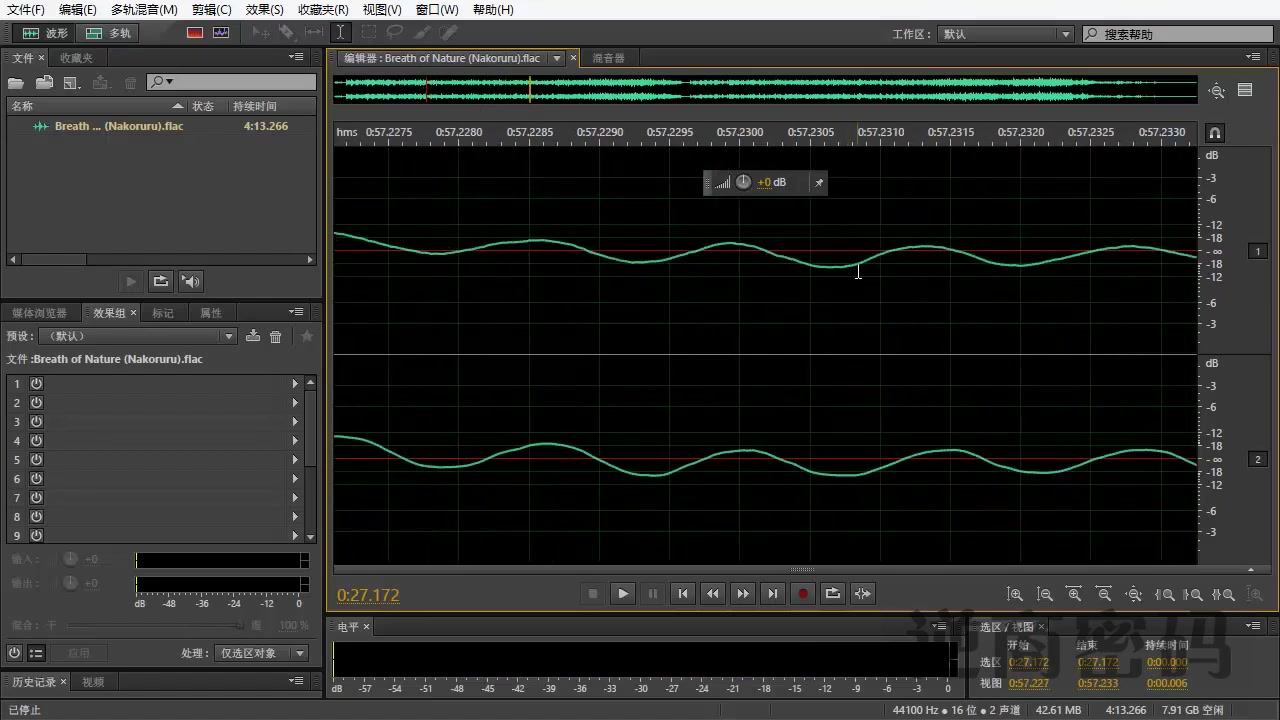Delete effects preset trash icon
Image resolution: width=1280 pixels, height=720 pixels.
point(276,336)
